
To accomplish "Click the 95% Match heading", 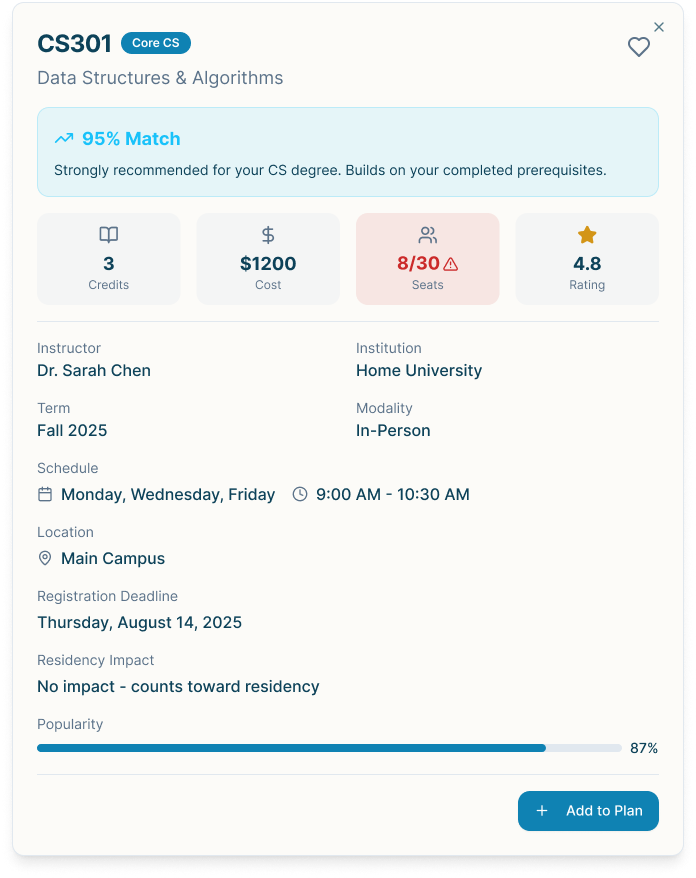I will tap(131, 139).
